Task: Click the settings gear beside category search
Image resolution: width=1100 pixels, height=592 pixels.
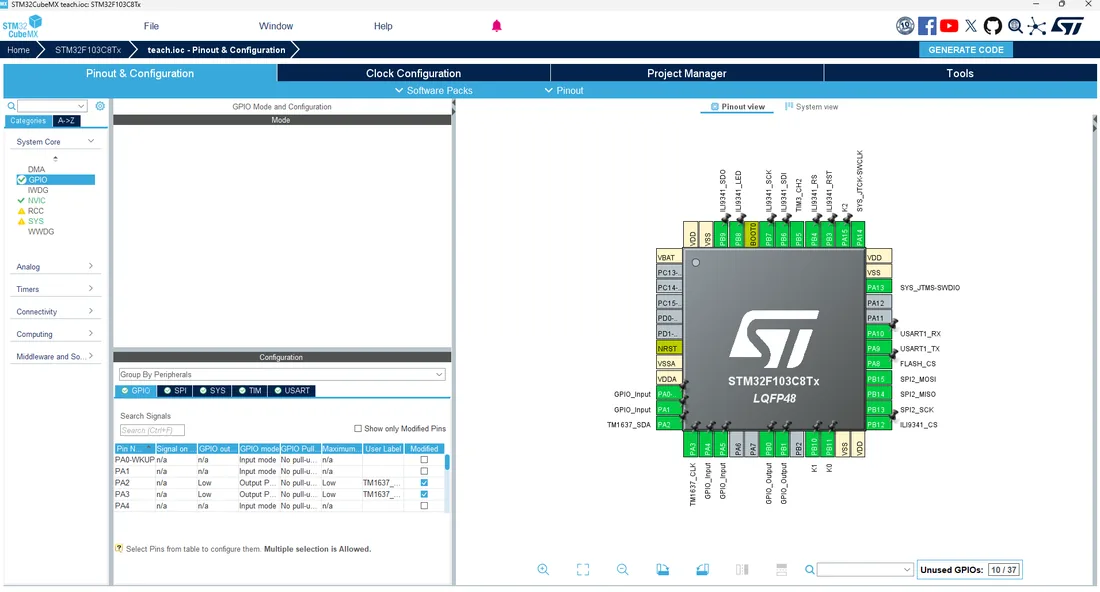Action: [x=100, y=106]
